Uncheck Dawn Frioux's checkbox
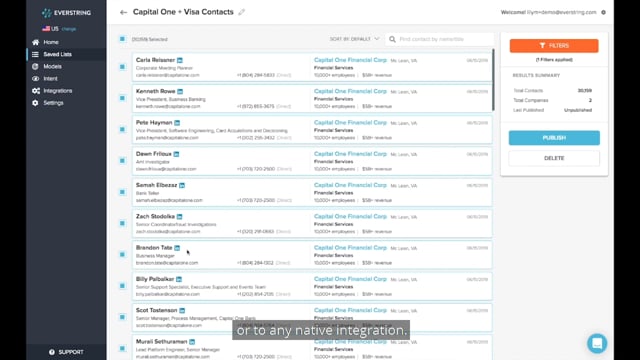 pos(122,160)
